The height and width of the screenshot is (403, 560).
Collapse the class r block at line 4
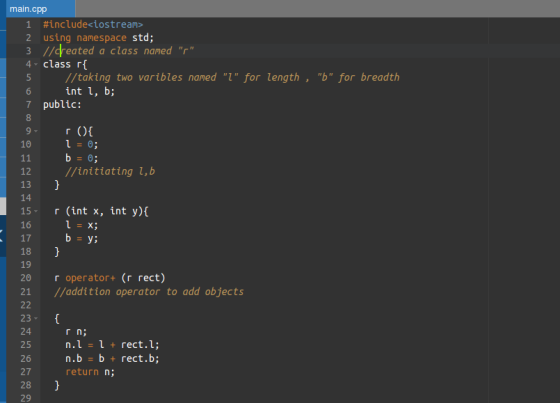36,64
